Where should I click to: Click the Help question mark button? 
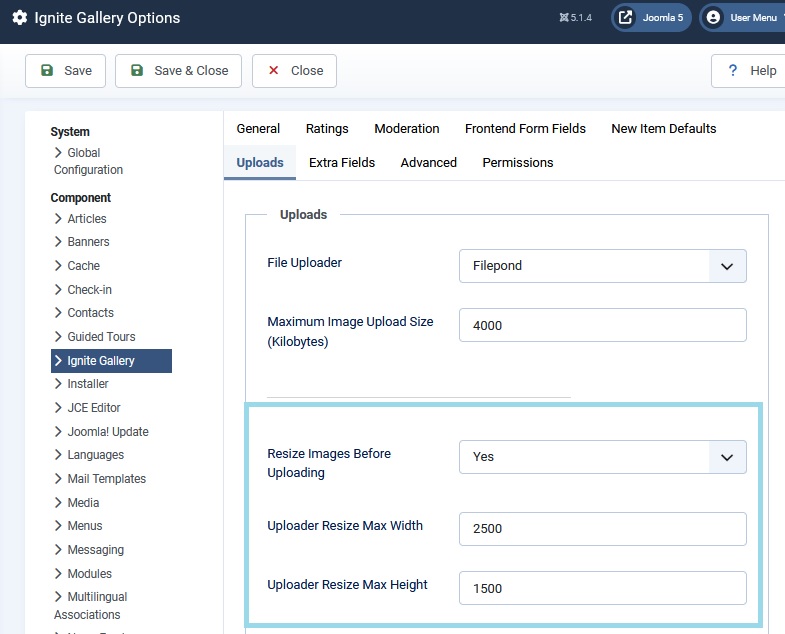coord(749,71)
